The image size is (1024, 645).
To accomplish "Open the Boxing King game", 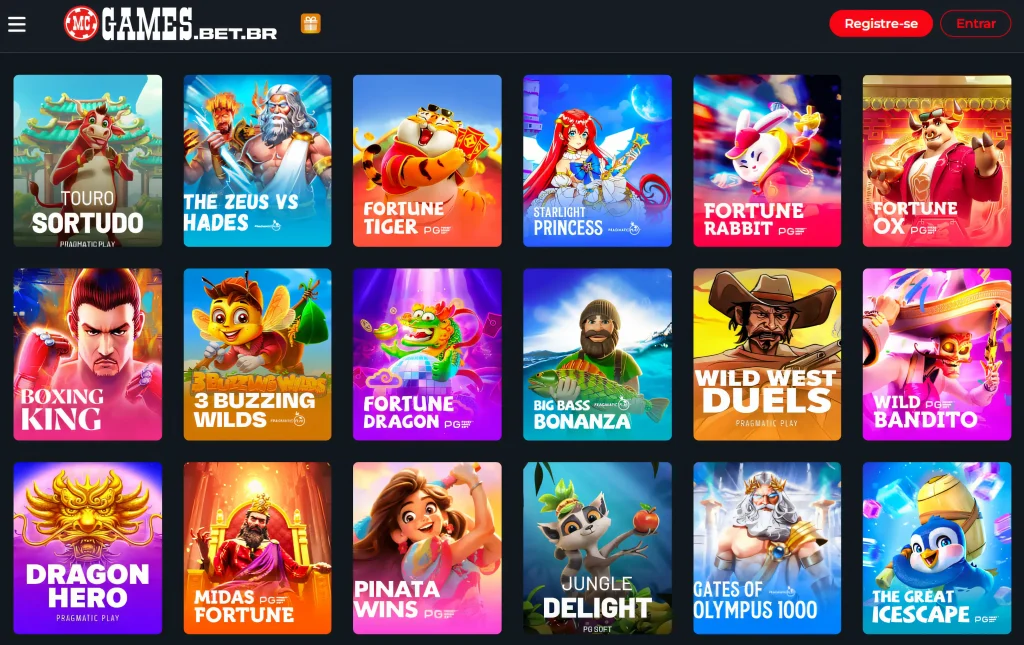I will (88, 354).
